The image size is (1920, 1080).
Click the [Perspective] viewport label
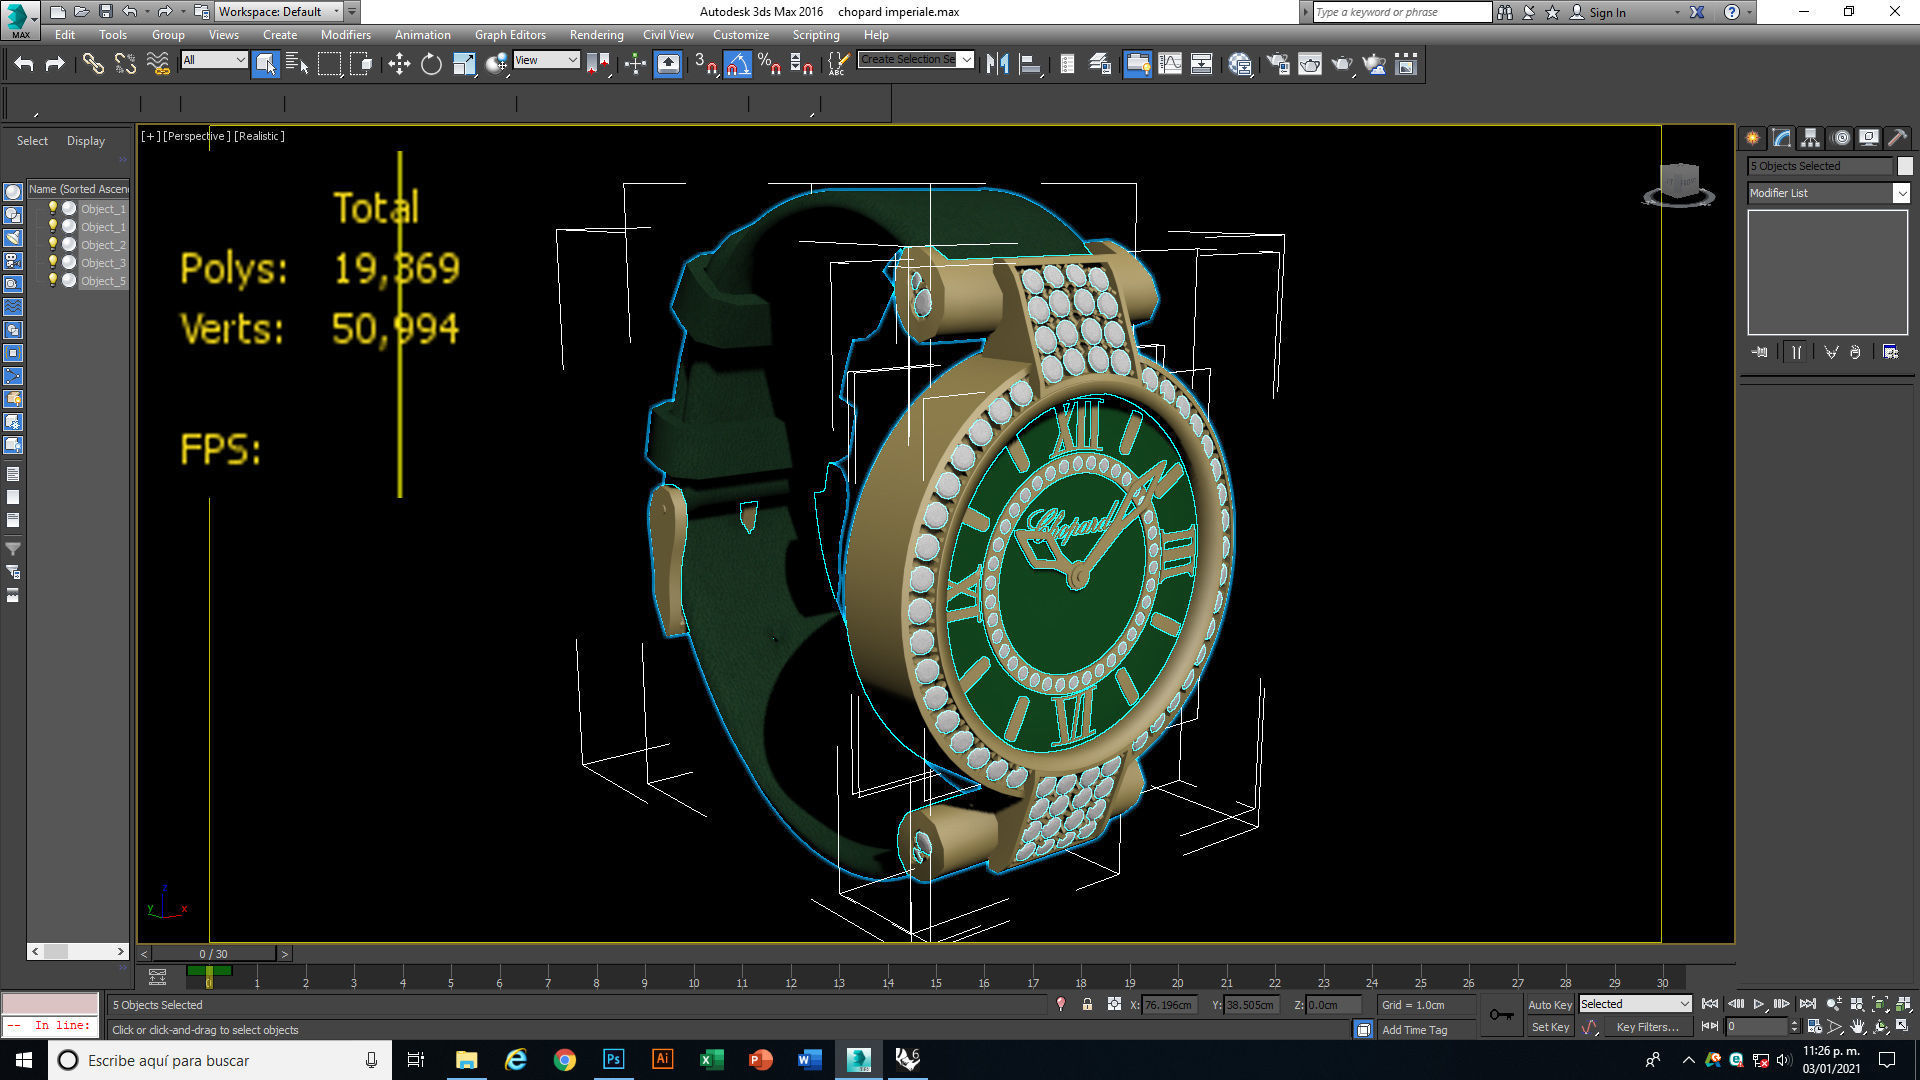pos(197,136)
